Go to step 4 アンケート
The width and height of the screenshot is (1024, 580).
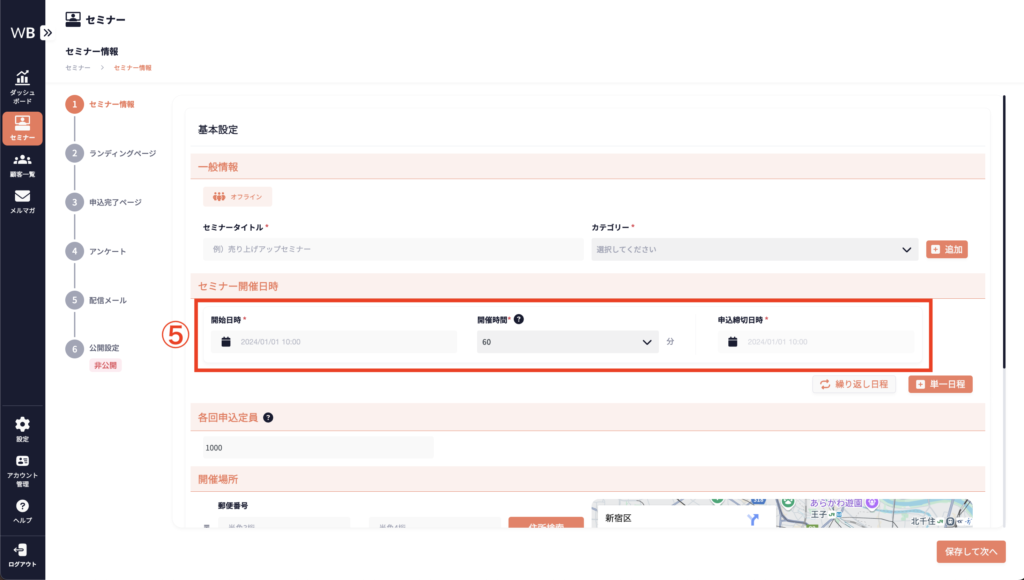(x=74, y=251)
